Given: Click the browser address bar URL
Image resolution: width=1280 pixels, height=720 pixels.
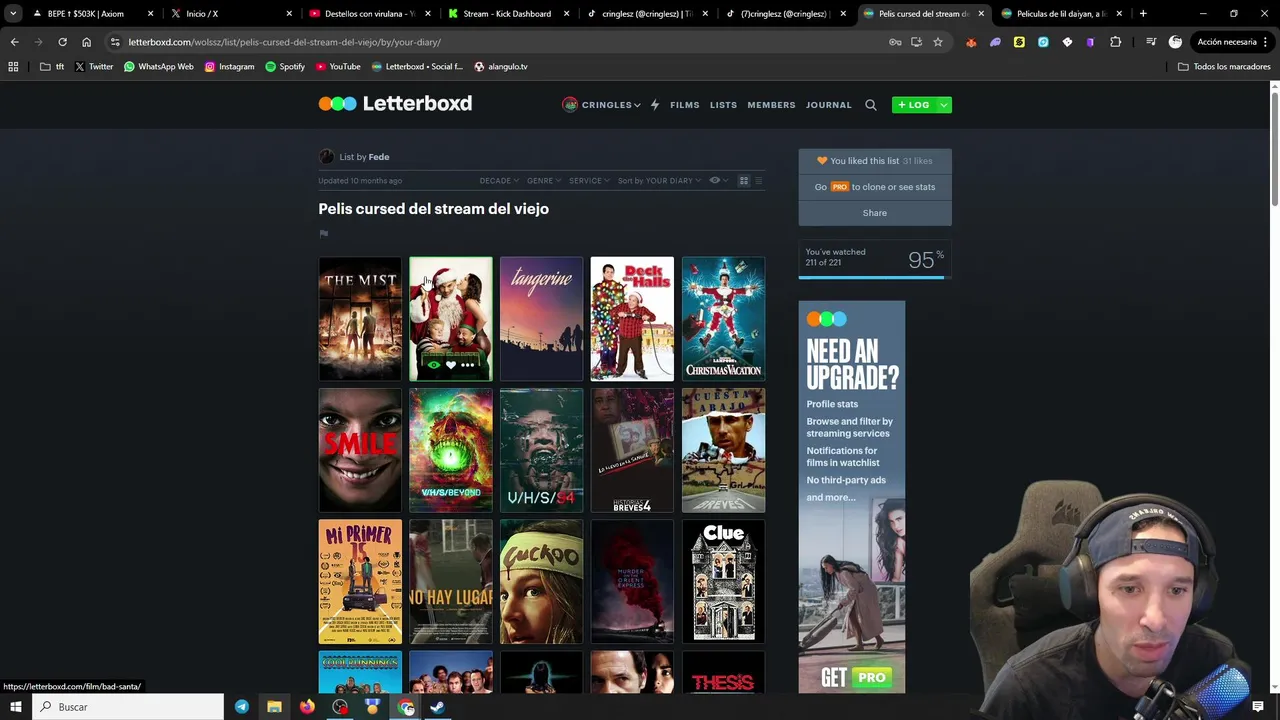Looking at the screenshot, I should click(x=284, y=42).
